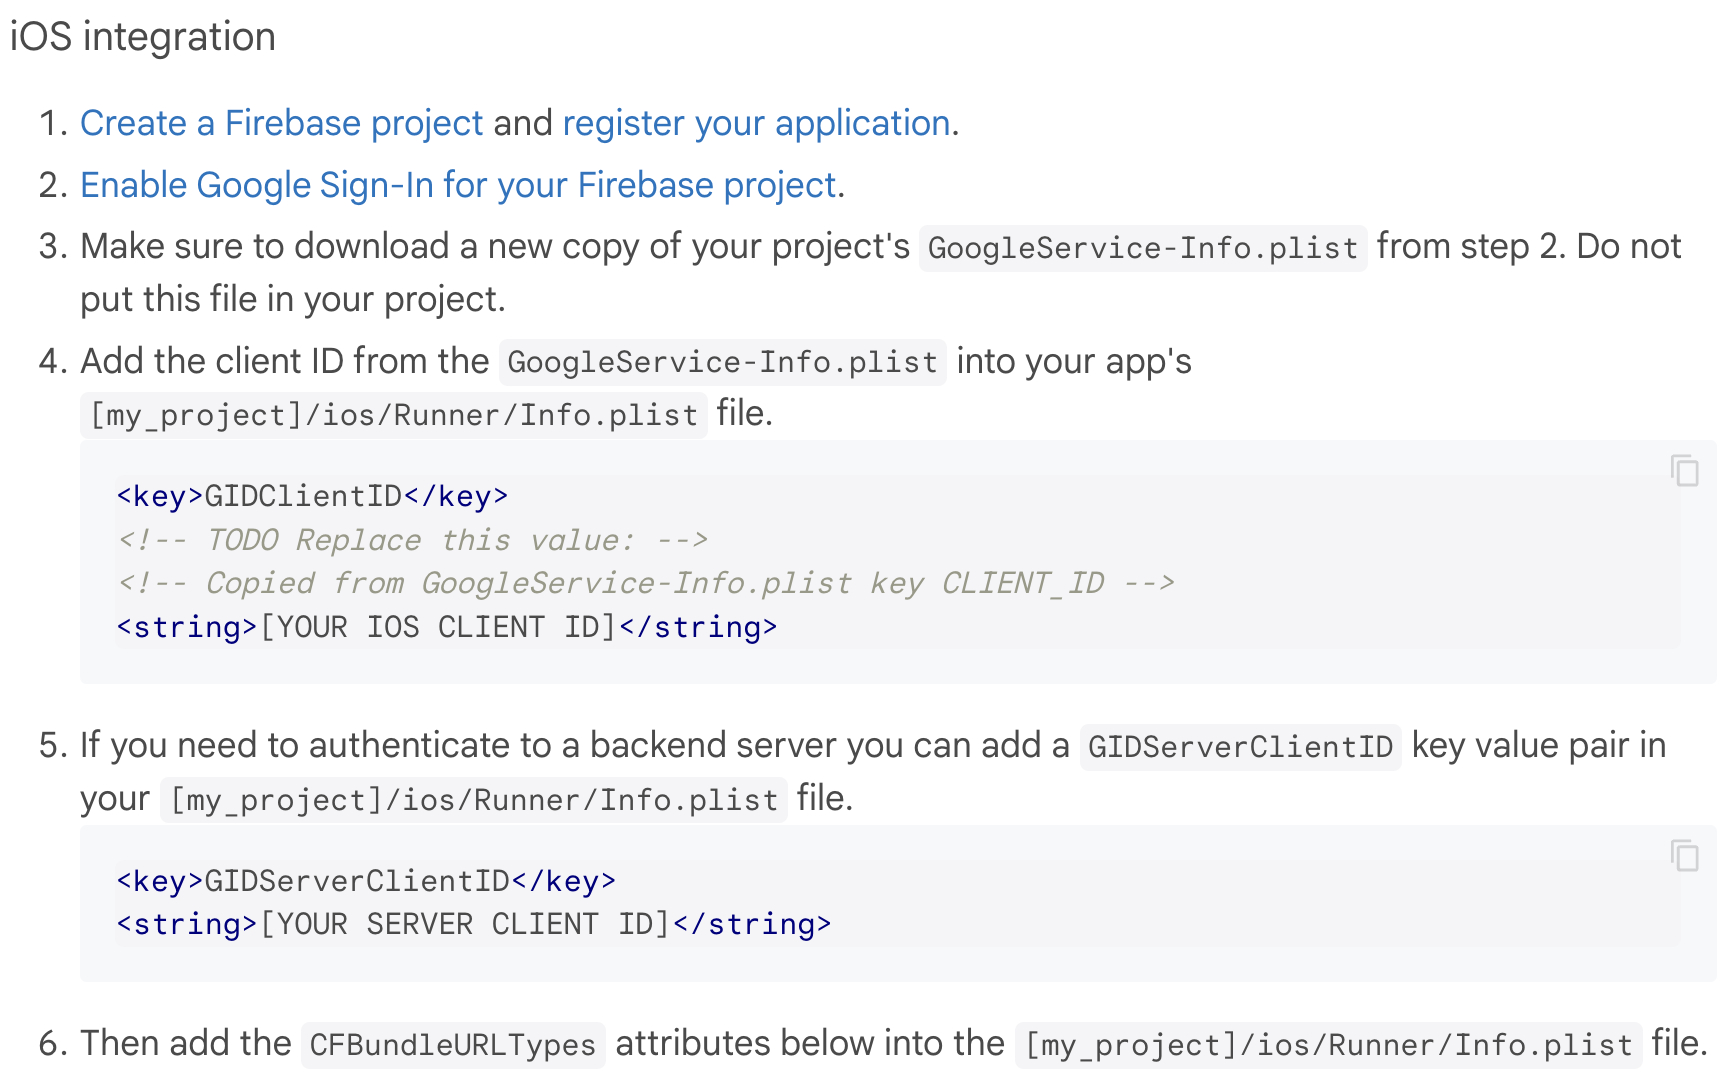Select the GoogleService-Info.plist inline code in step 3

(1141, 247)
